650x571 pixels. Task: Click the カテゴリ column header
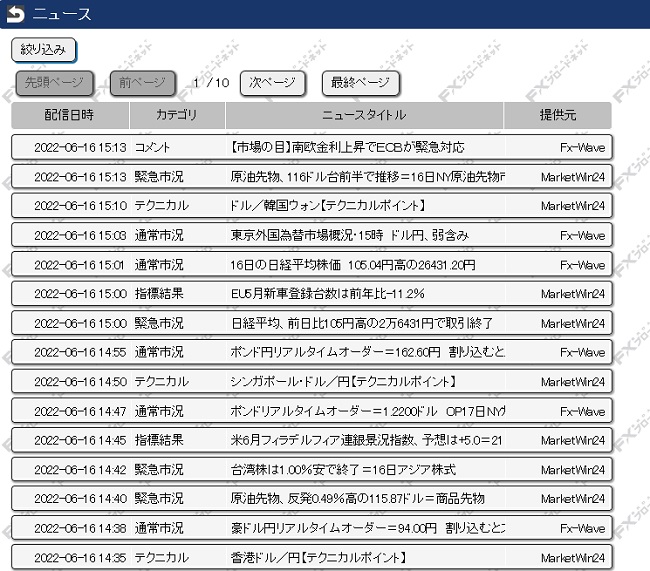pyautogui.click(x=177, y=115)
